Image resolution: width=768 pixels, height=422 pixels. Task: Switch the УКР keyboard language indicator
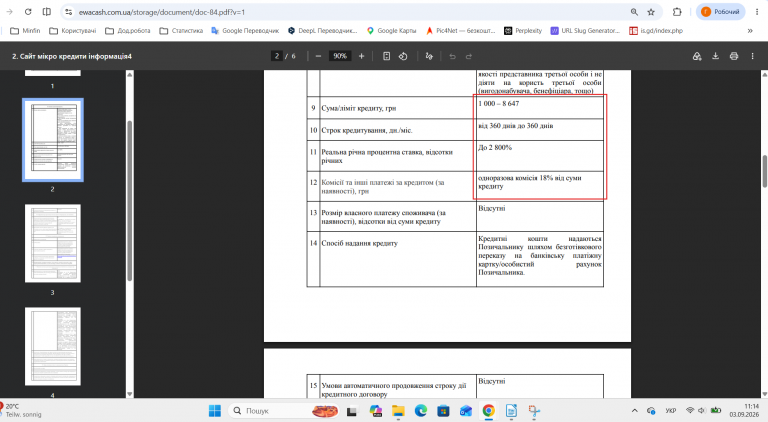point(671,410)
